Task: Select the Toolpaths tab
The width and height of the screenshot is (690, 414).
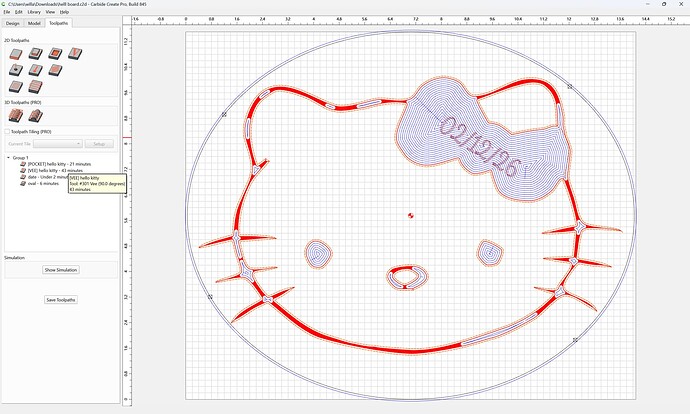Action: point(59,23)
